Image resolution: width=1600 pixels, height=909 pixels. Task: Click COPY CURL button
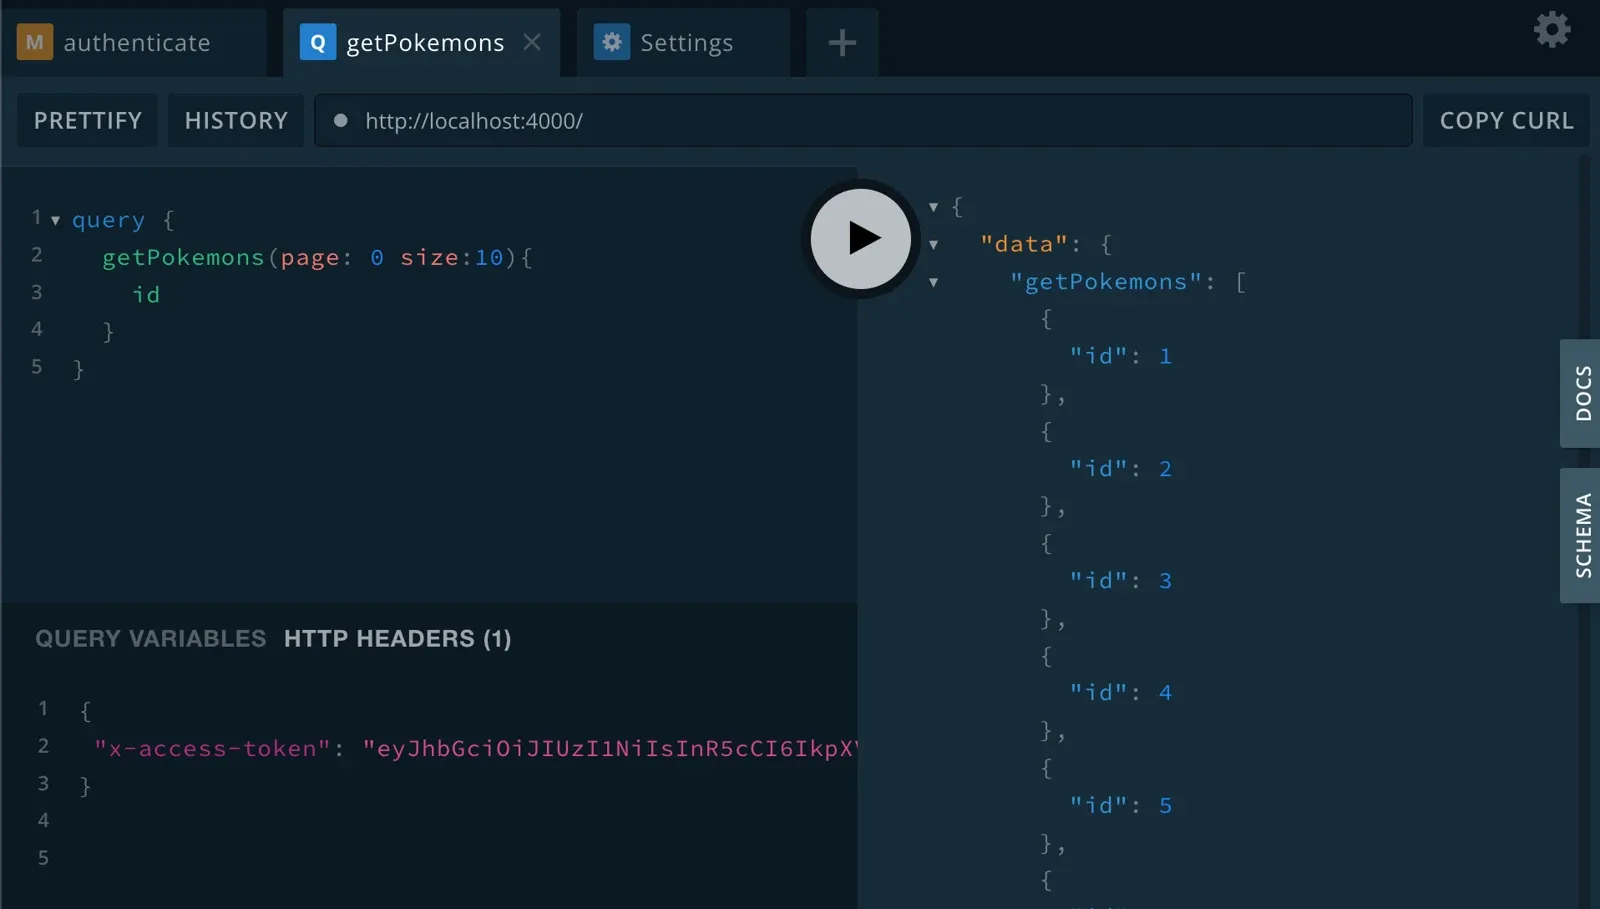tap(1506, 120)
